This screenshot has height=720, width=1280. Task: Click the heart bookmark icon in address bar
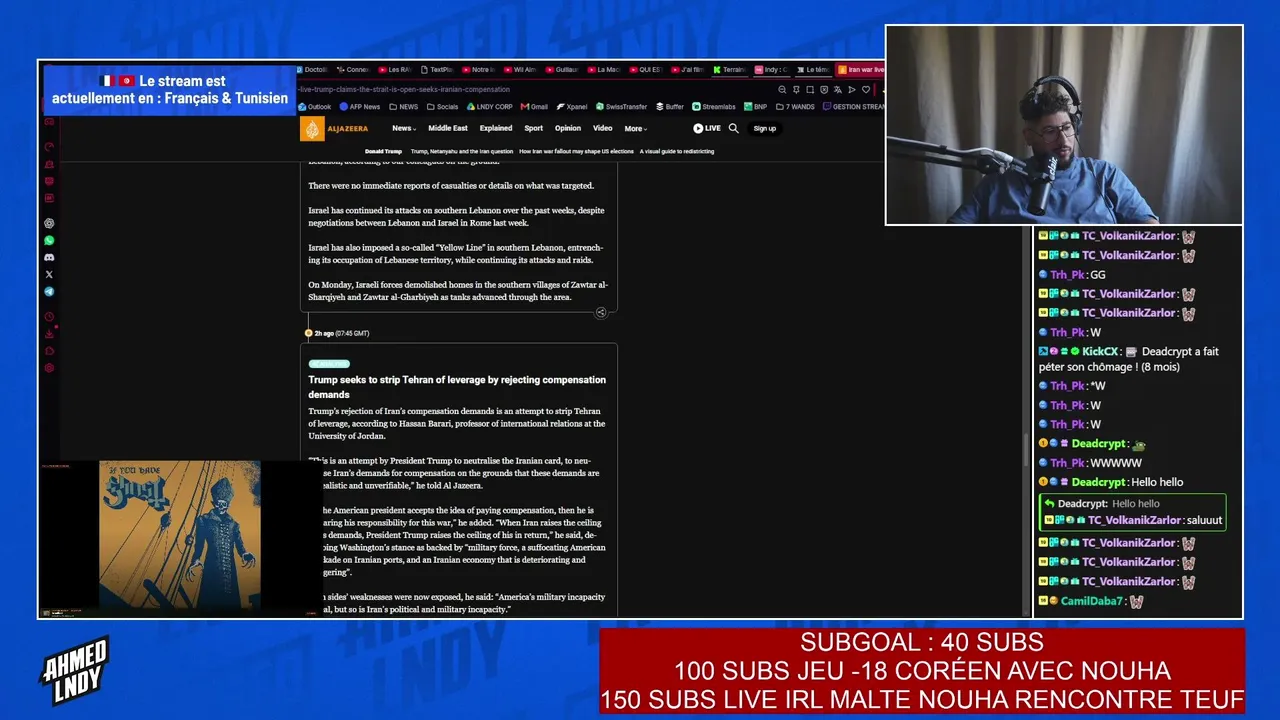click(x=867, y=89)
